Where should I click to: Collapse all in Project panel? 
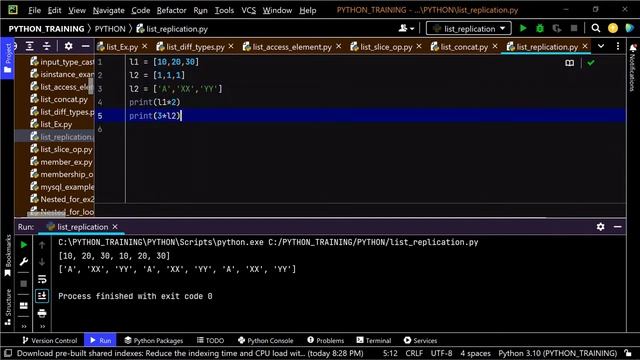47,46
